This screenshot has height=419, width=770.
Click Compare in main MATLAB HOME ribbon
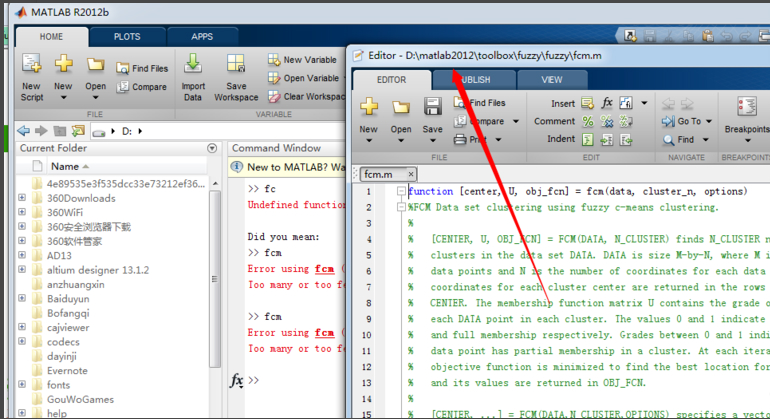142,87
